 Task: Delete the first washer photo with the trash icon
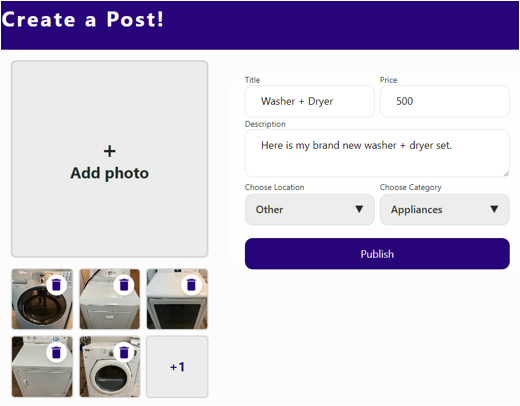tap(57, 285)
